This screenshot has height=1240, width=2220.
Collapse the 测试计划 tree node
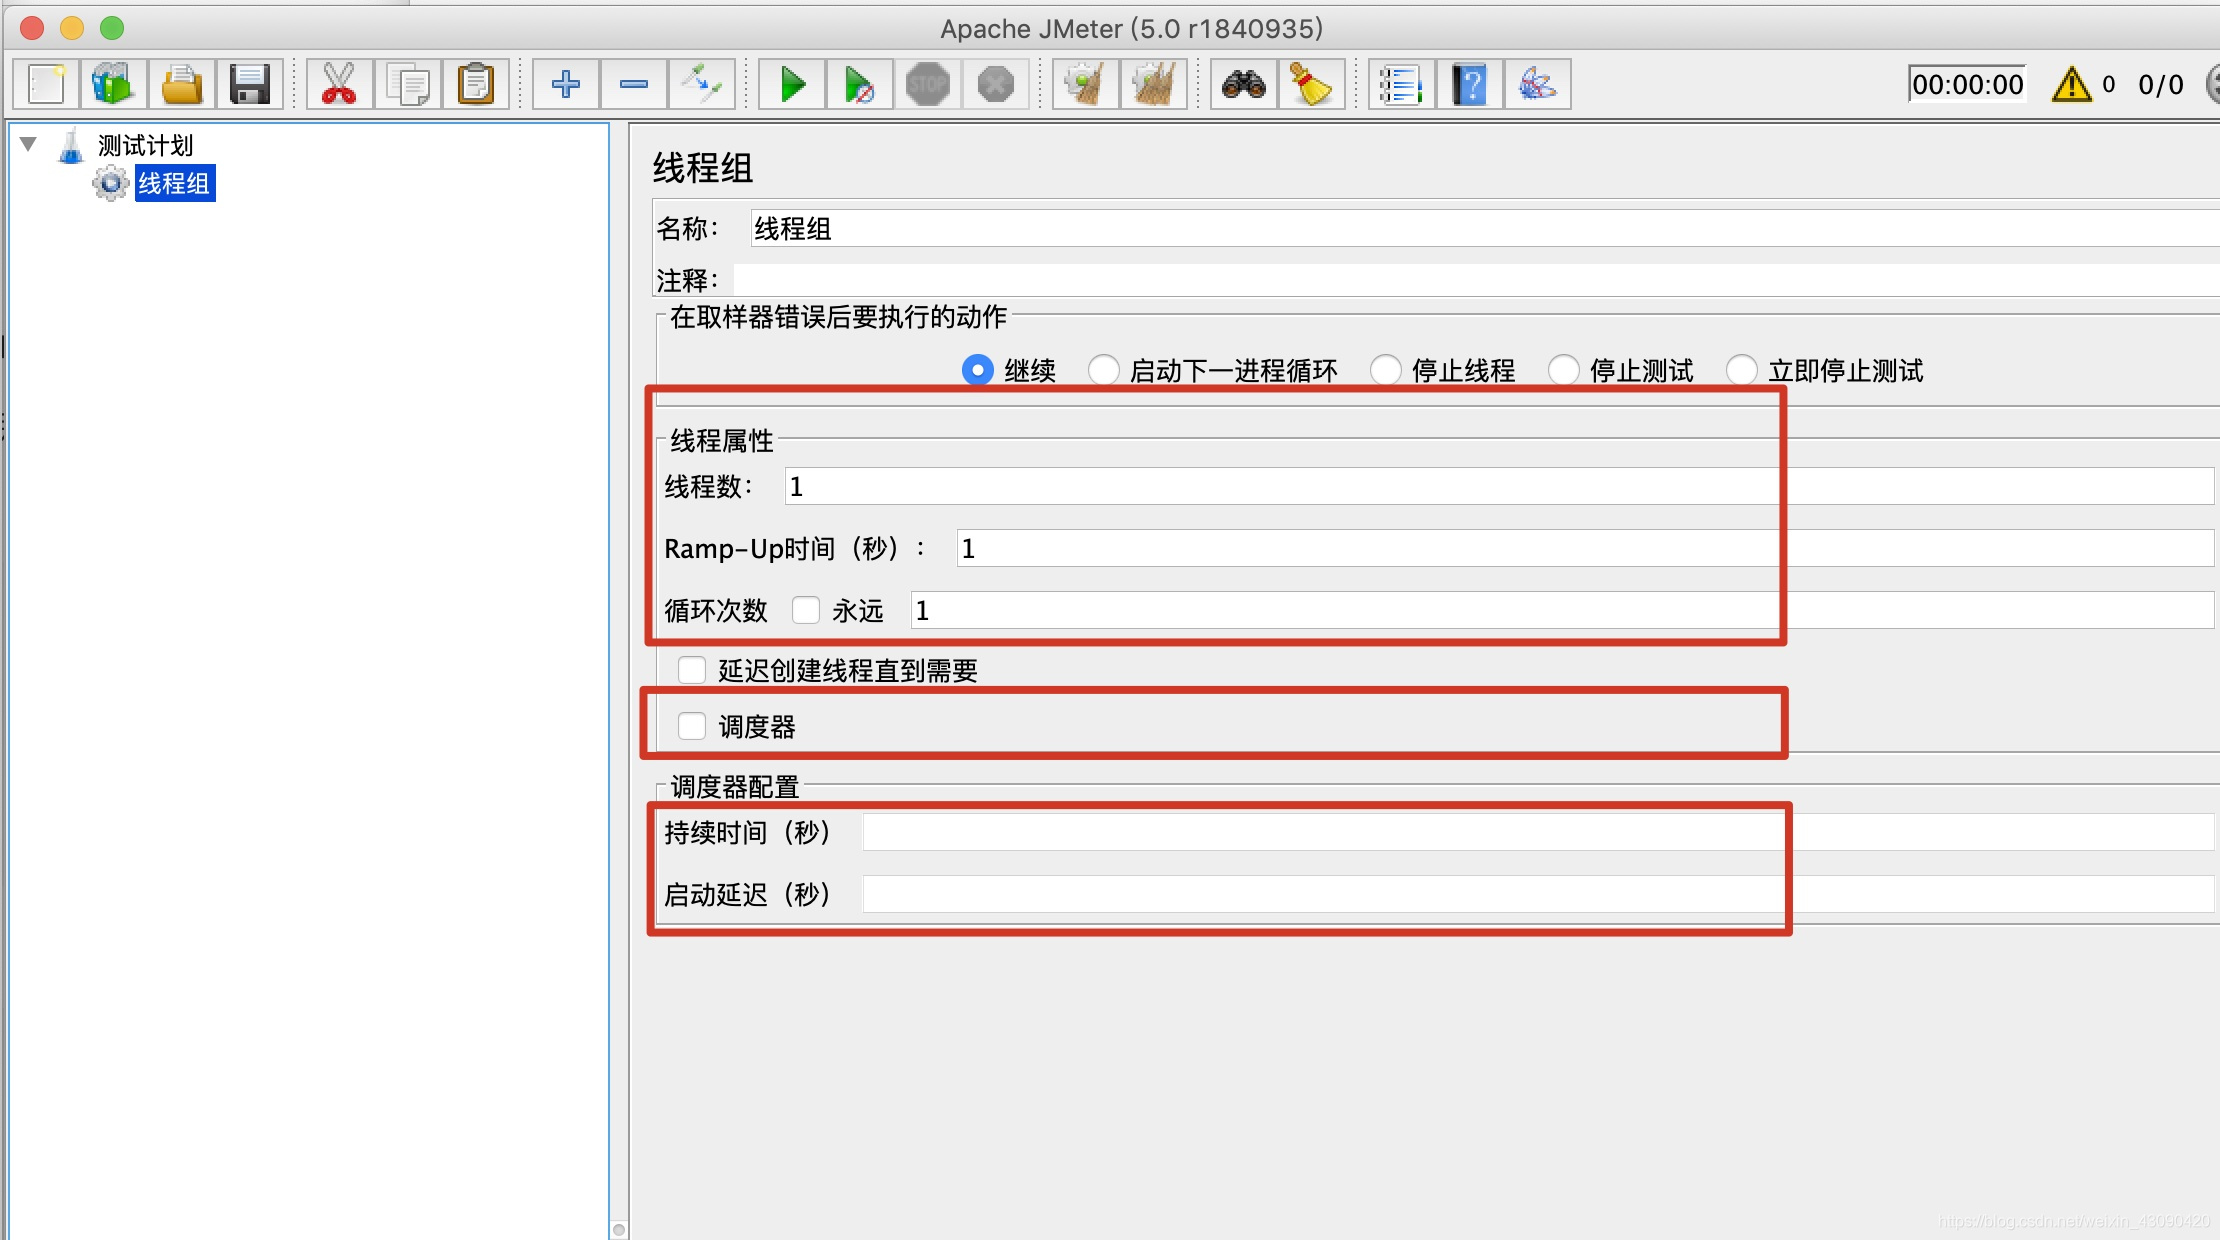click(x=29, y=145)
